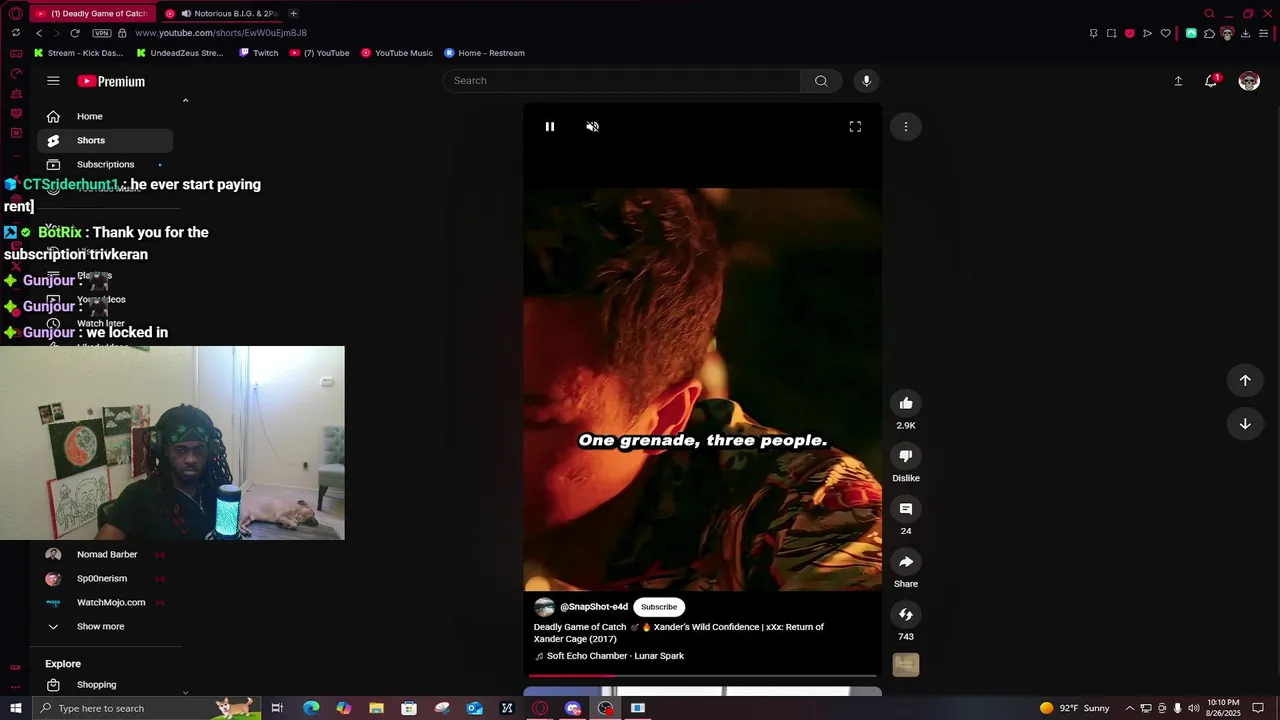Viewport: 1280px width, 720px height.
Task: Open the Windows Start menu
Action: (15, 708)
